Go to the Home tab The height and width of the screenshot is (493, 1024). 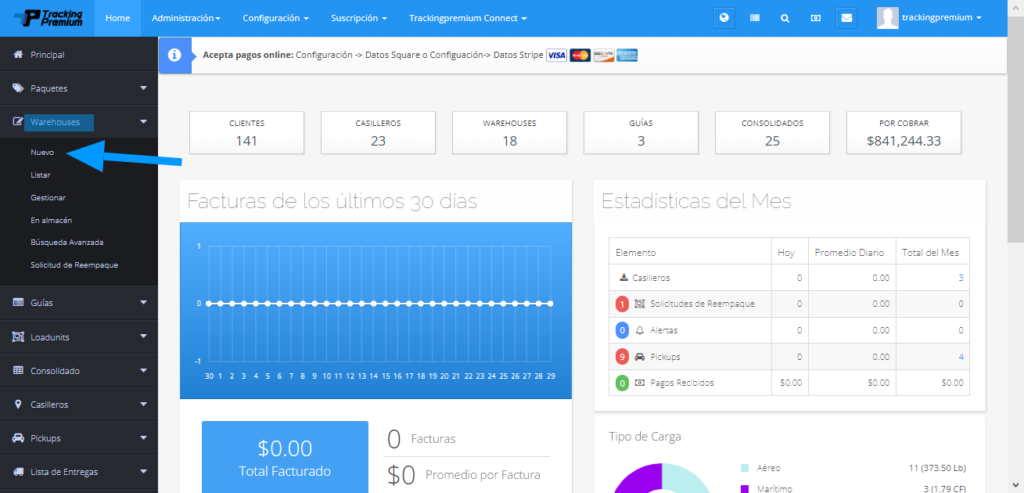point(118,18)
